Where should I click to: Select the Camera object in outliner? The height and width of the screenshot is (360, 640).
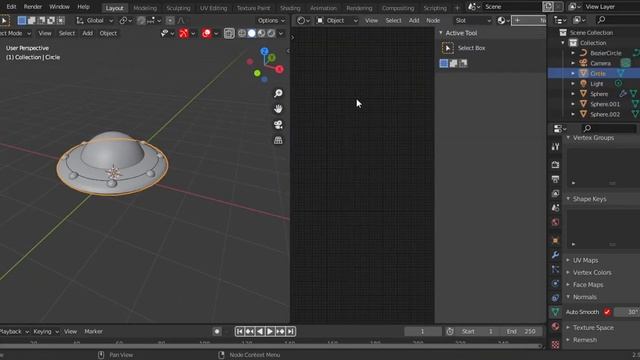pos(600,63)
